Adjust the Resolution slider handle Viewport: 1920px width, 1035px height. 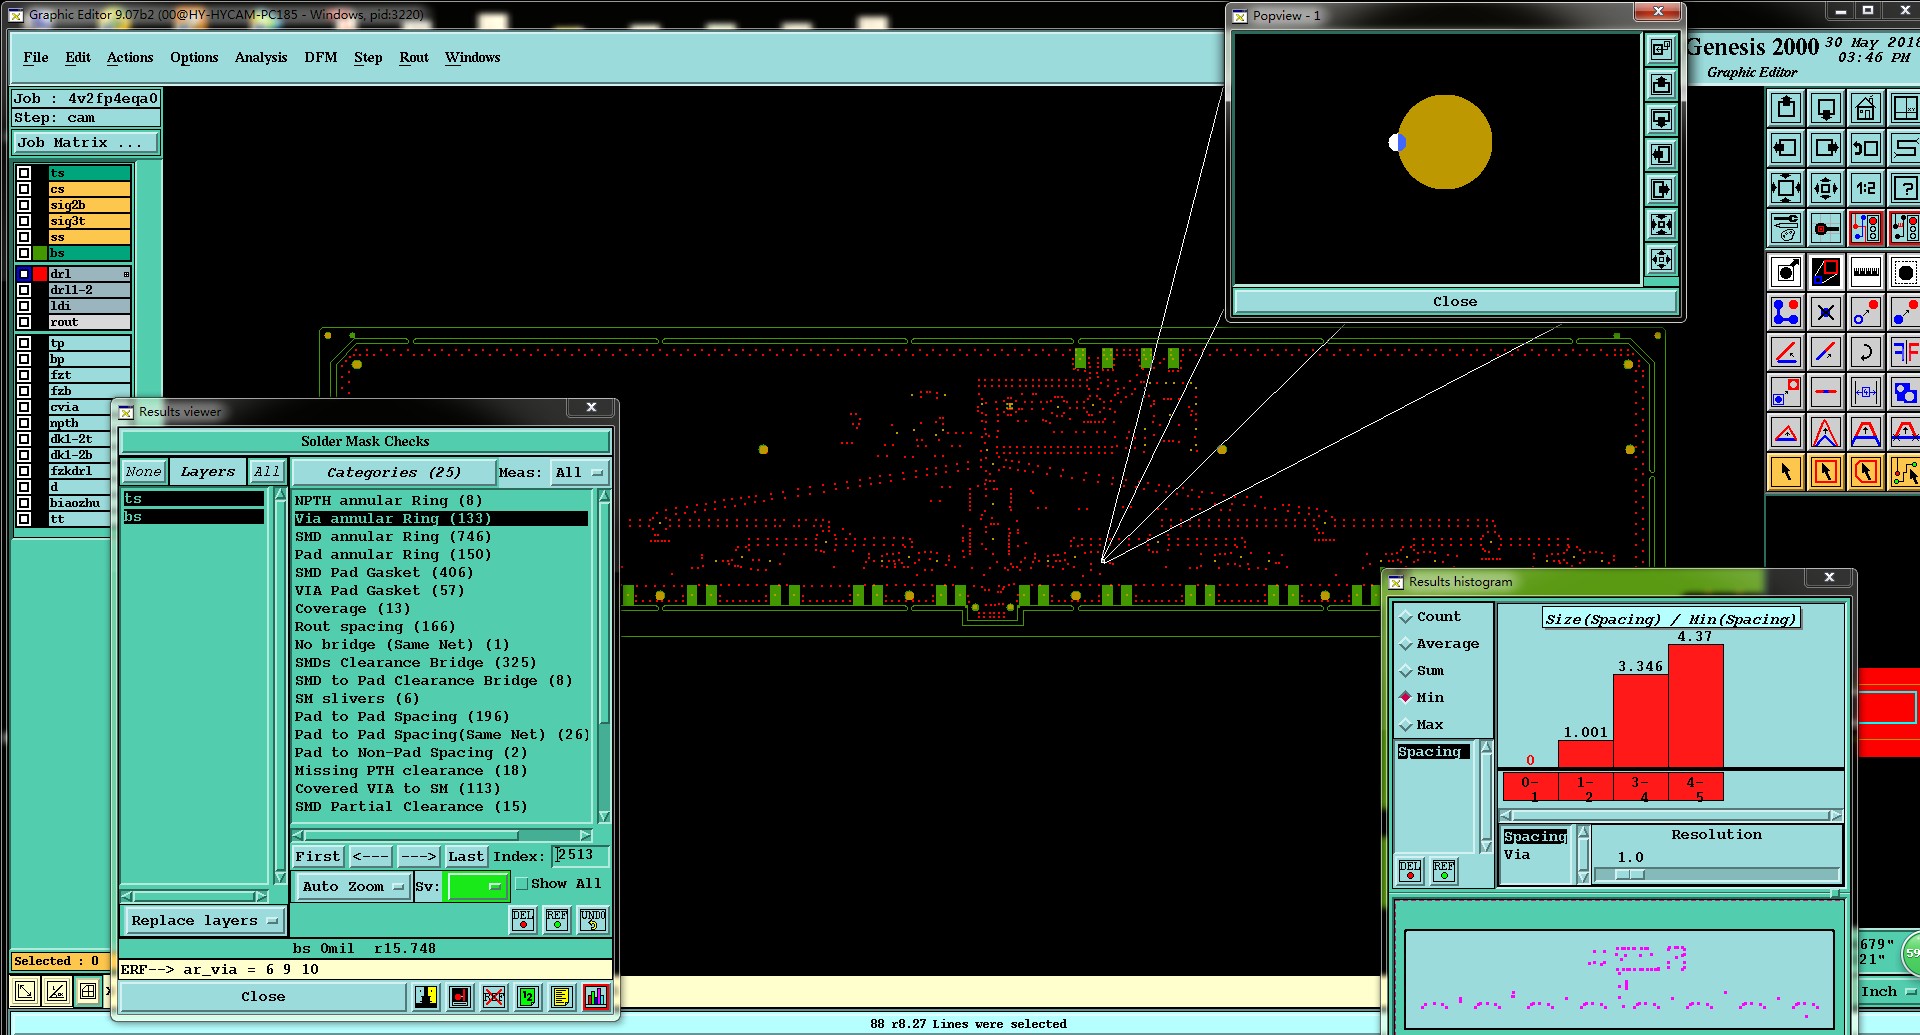click(1629, 875)
